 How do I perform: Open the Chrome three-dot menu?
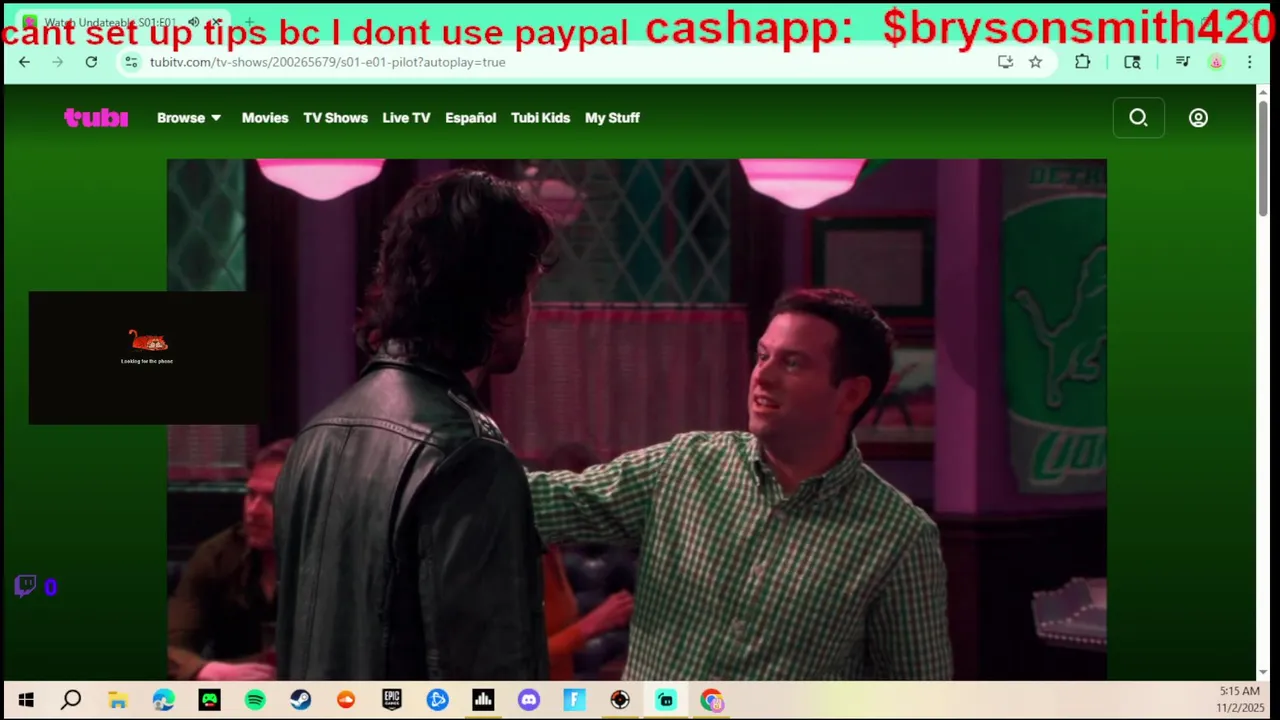click(x=1249, y=62)
